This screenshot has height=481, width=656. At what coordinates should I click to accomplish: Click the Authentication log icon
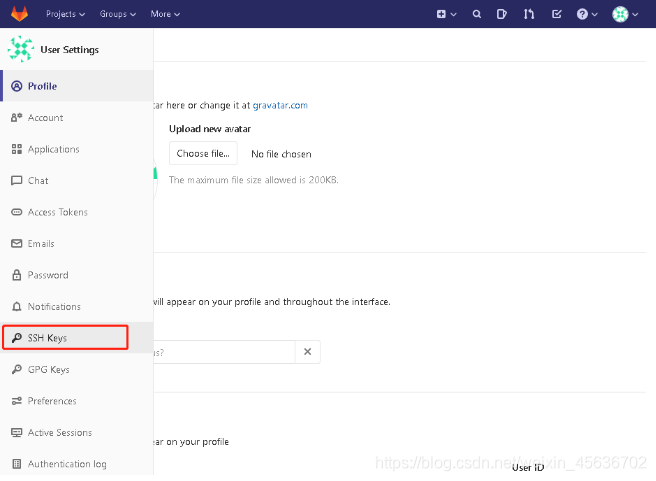(16, 464)
